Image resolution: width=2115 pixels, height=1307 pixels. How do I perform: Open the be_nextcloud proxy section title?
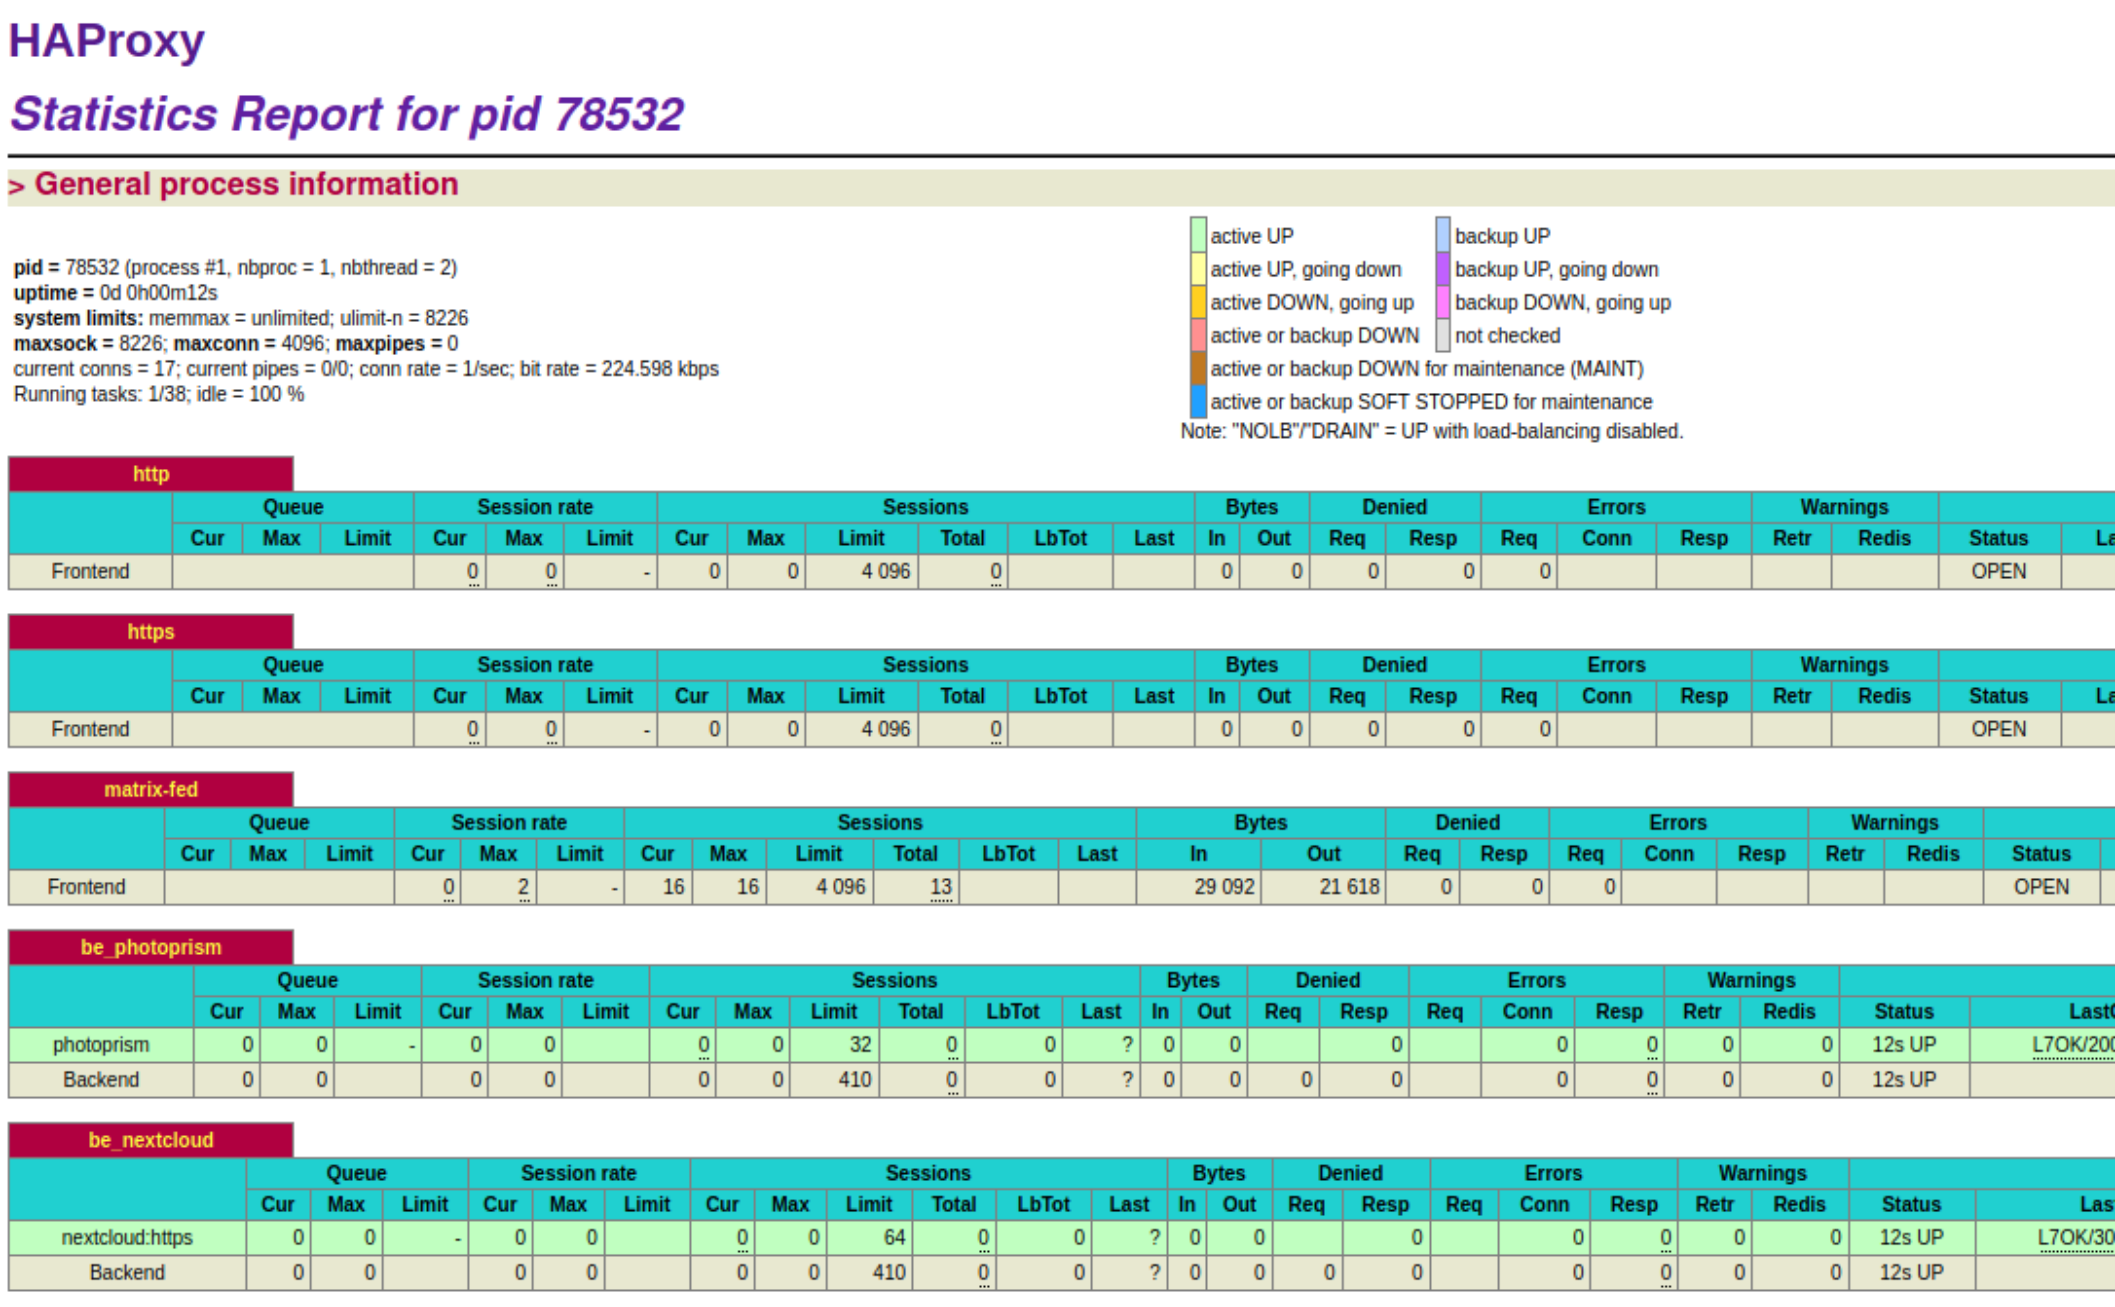151,1140
